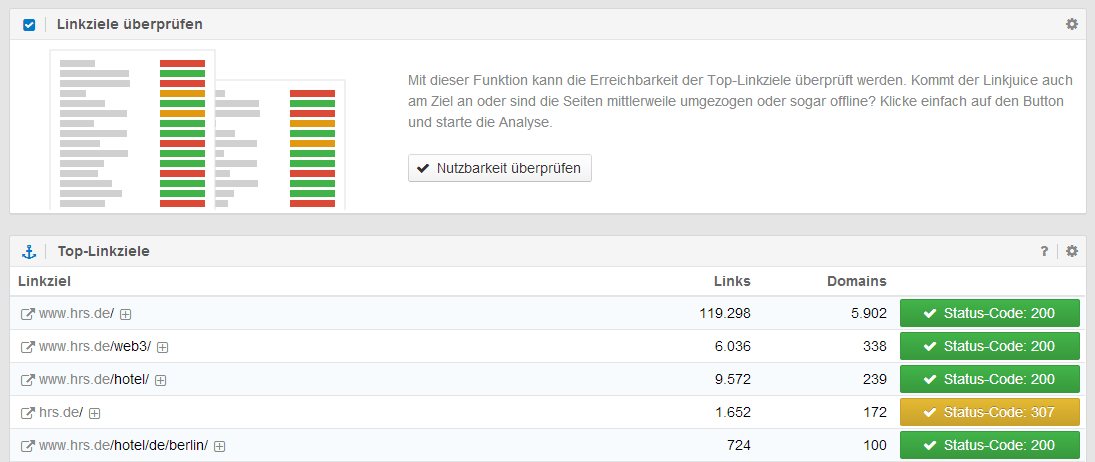Click the yellow Status-Code: 307 badge
Image resolution: width=1095 pixels, height=462 pixels.
(x=990, y=413)
